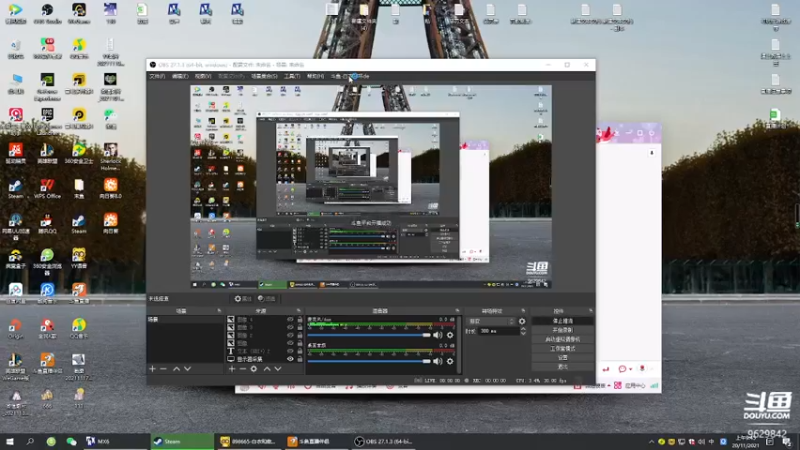This screenshot has height=450, width=800.
Task: Switch to Steam taskbar button
Action: pyautogui.click(x=182, y=441)
